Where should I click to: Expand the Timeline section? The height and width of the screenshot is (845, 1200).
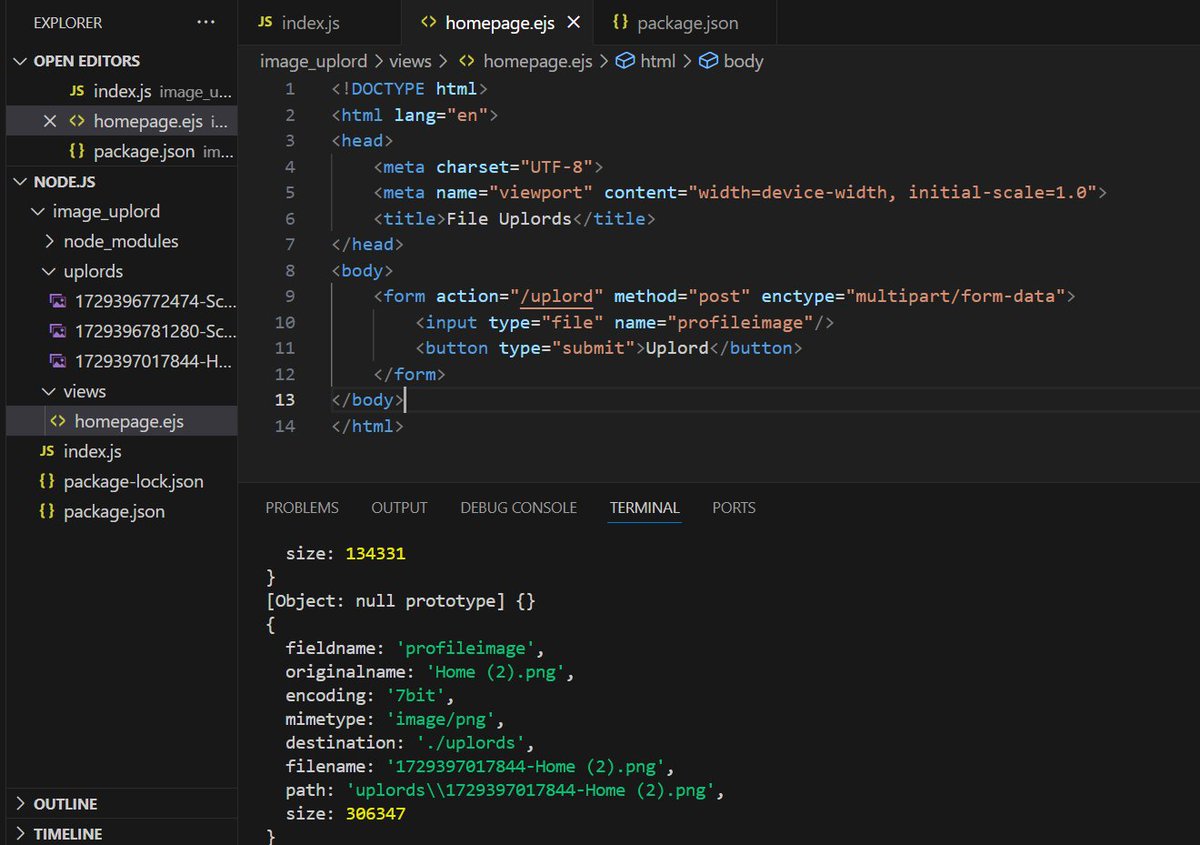[20, 833]
